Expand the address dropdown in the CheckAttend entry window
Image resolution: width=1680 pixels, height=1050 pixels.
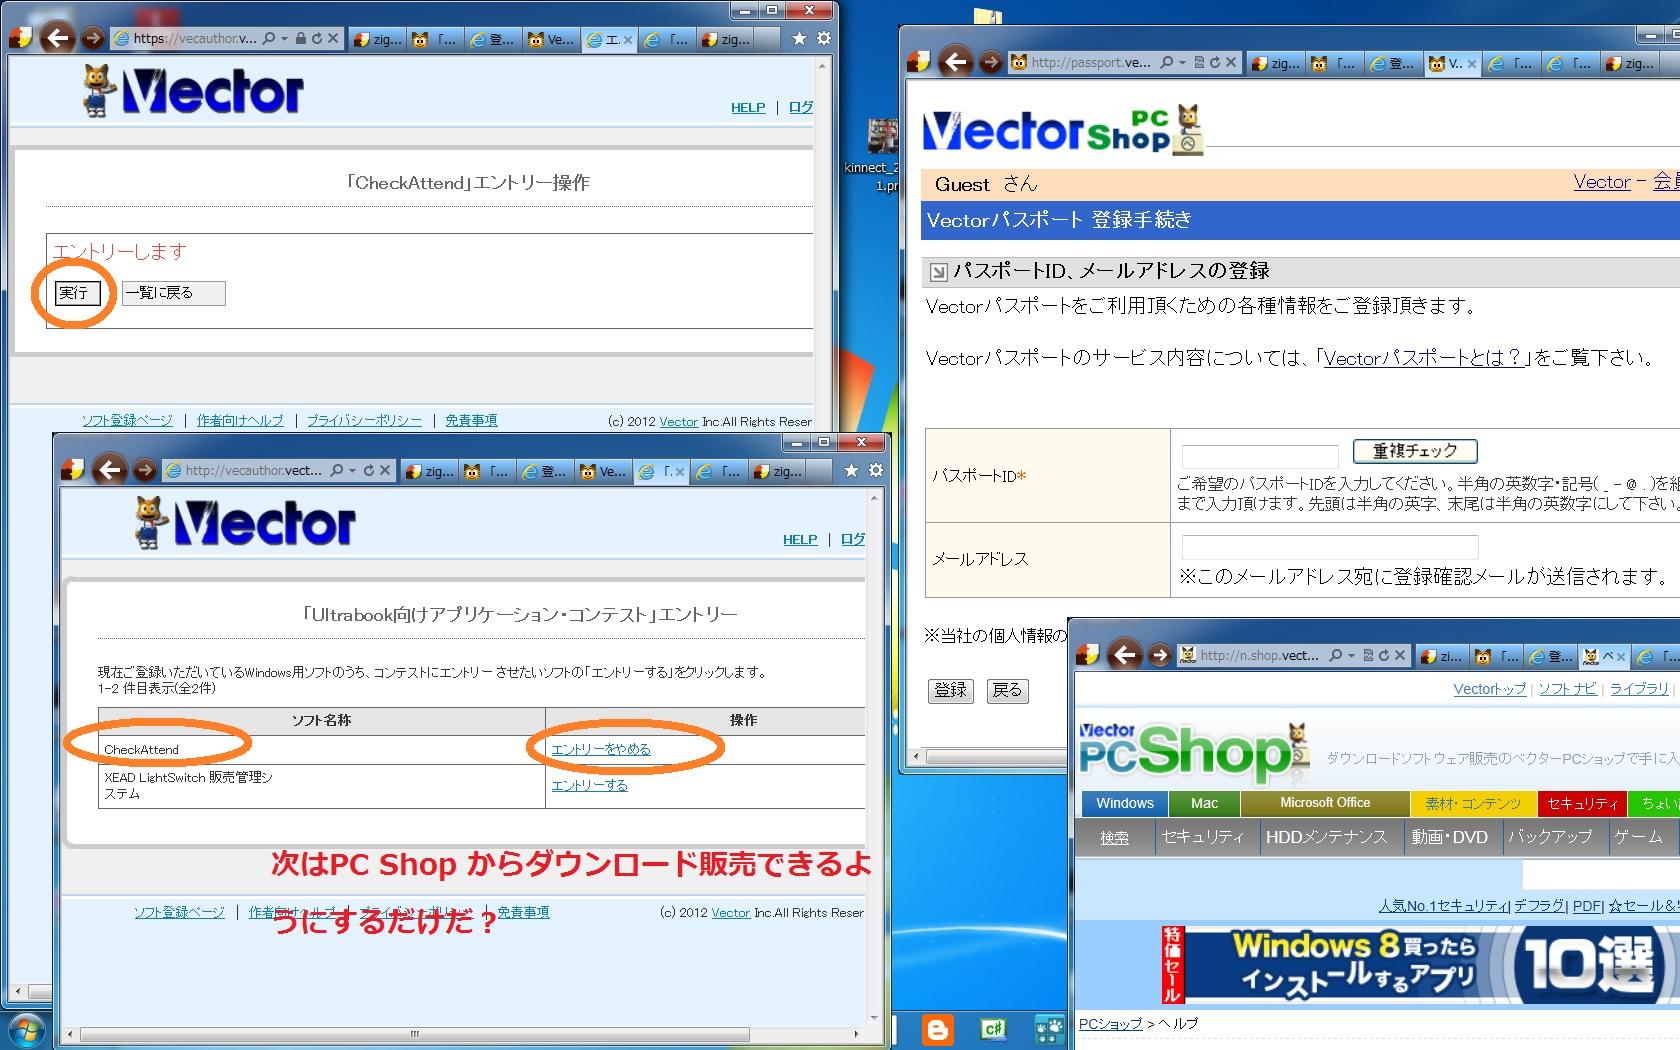click(x=284, y=39)
